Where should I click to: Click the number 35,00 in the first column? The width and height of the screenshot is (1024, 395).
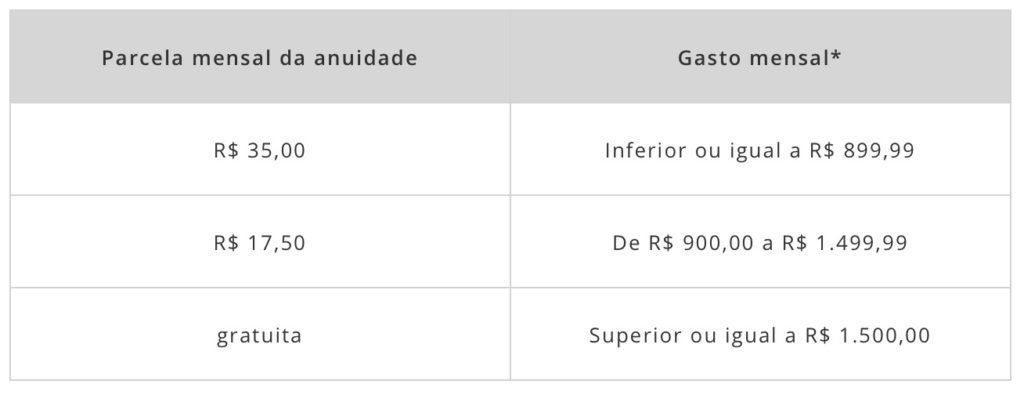(x=276, y=151)
